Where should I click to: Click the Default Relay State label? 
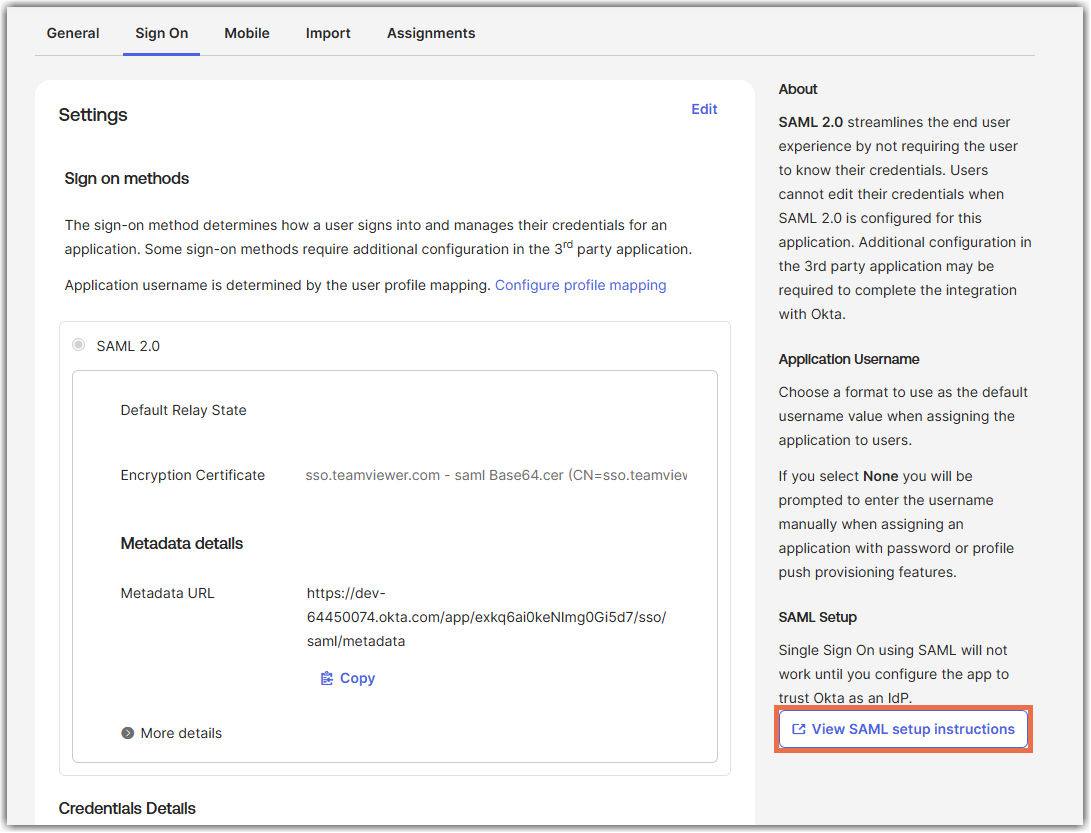click(183, 411)
